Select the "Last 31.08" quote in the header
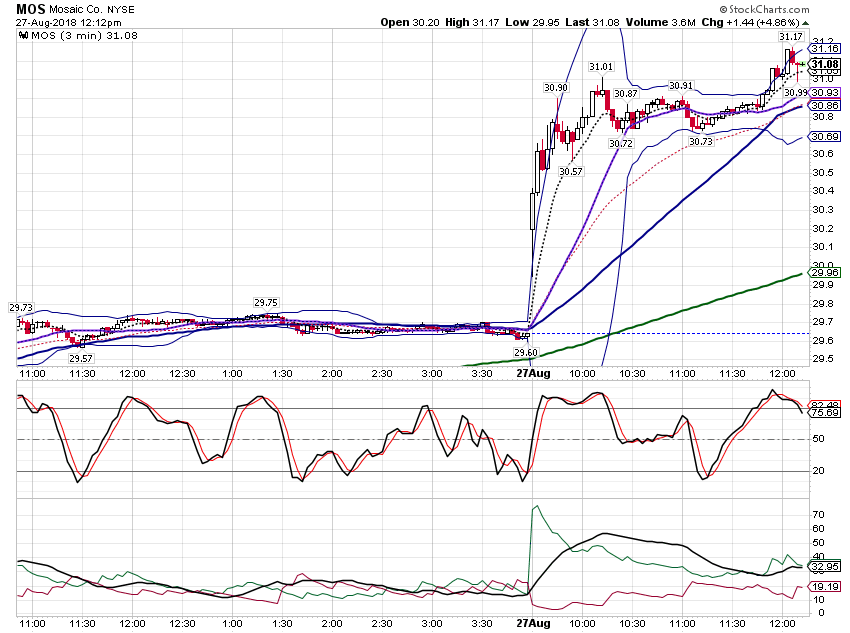This screenshot has width=850, height=633. click(x=592, y=22)
